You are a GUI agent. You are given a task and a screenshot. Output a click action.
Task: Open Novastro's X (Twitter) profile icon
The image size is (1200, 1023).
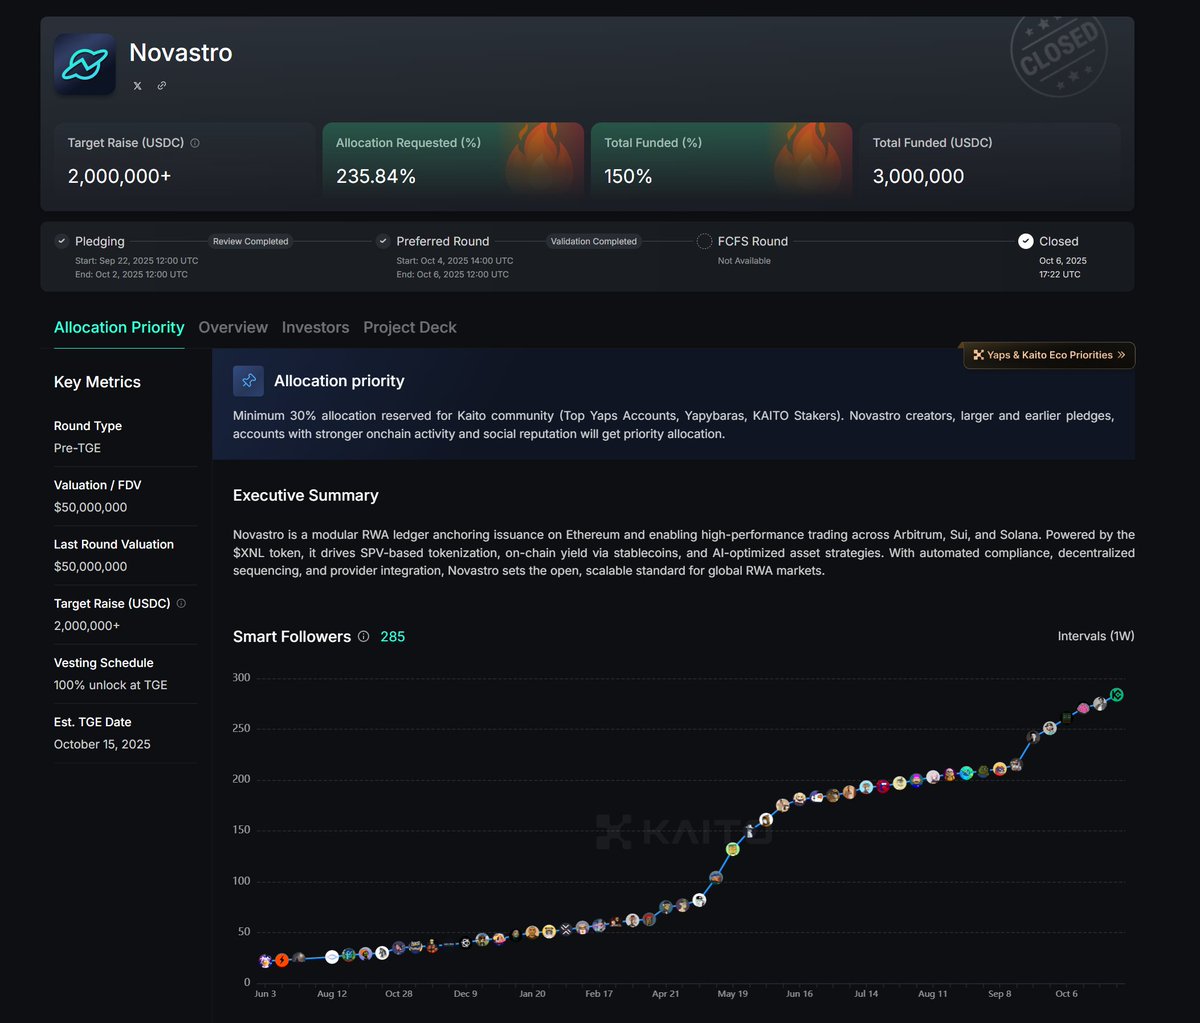coord(138,86)
